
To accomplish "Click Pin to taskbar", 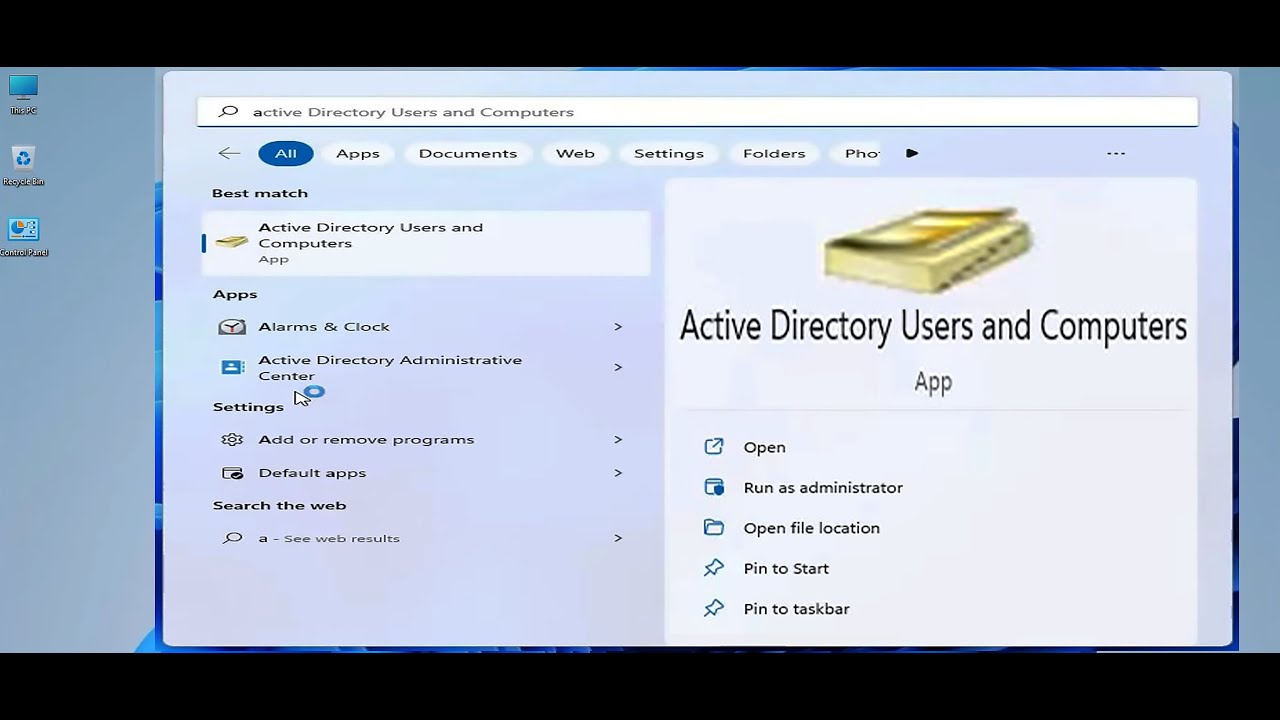I will pos(796,608).
